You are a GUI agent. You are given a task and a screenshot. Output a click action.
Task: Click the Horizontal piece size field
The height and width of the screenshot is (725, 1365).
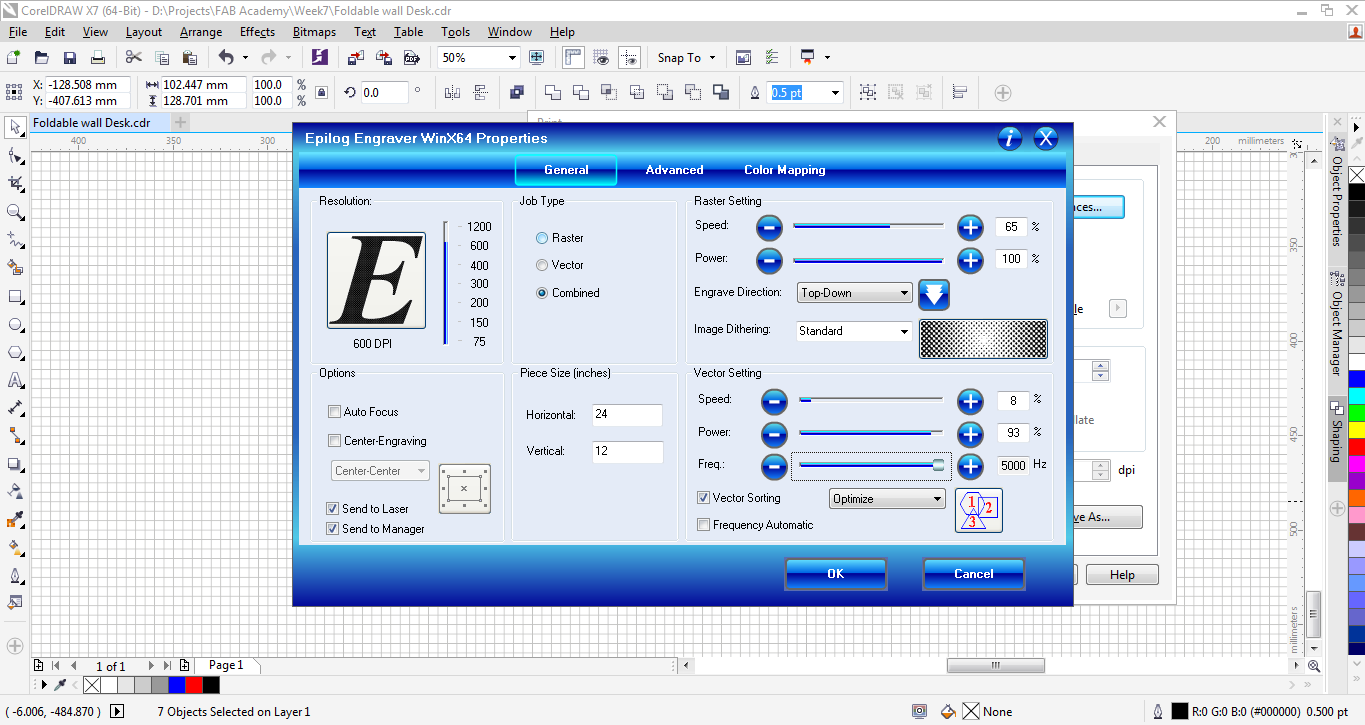[x=627, y=415]
